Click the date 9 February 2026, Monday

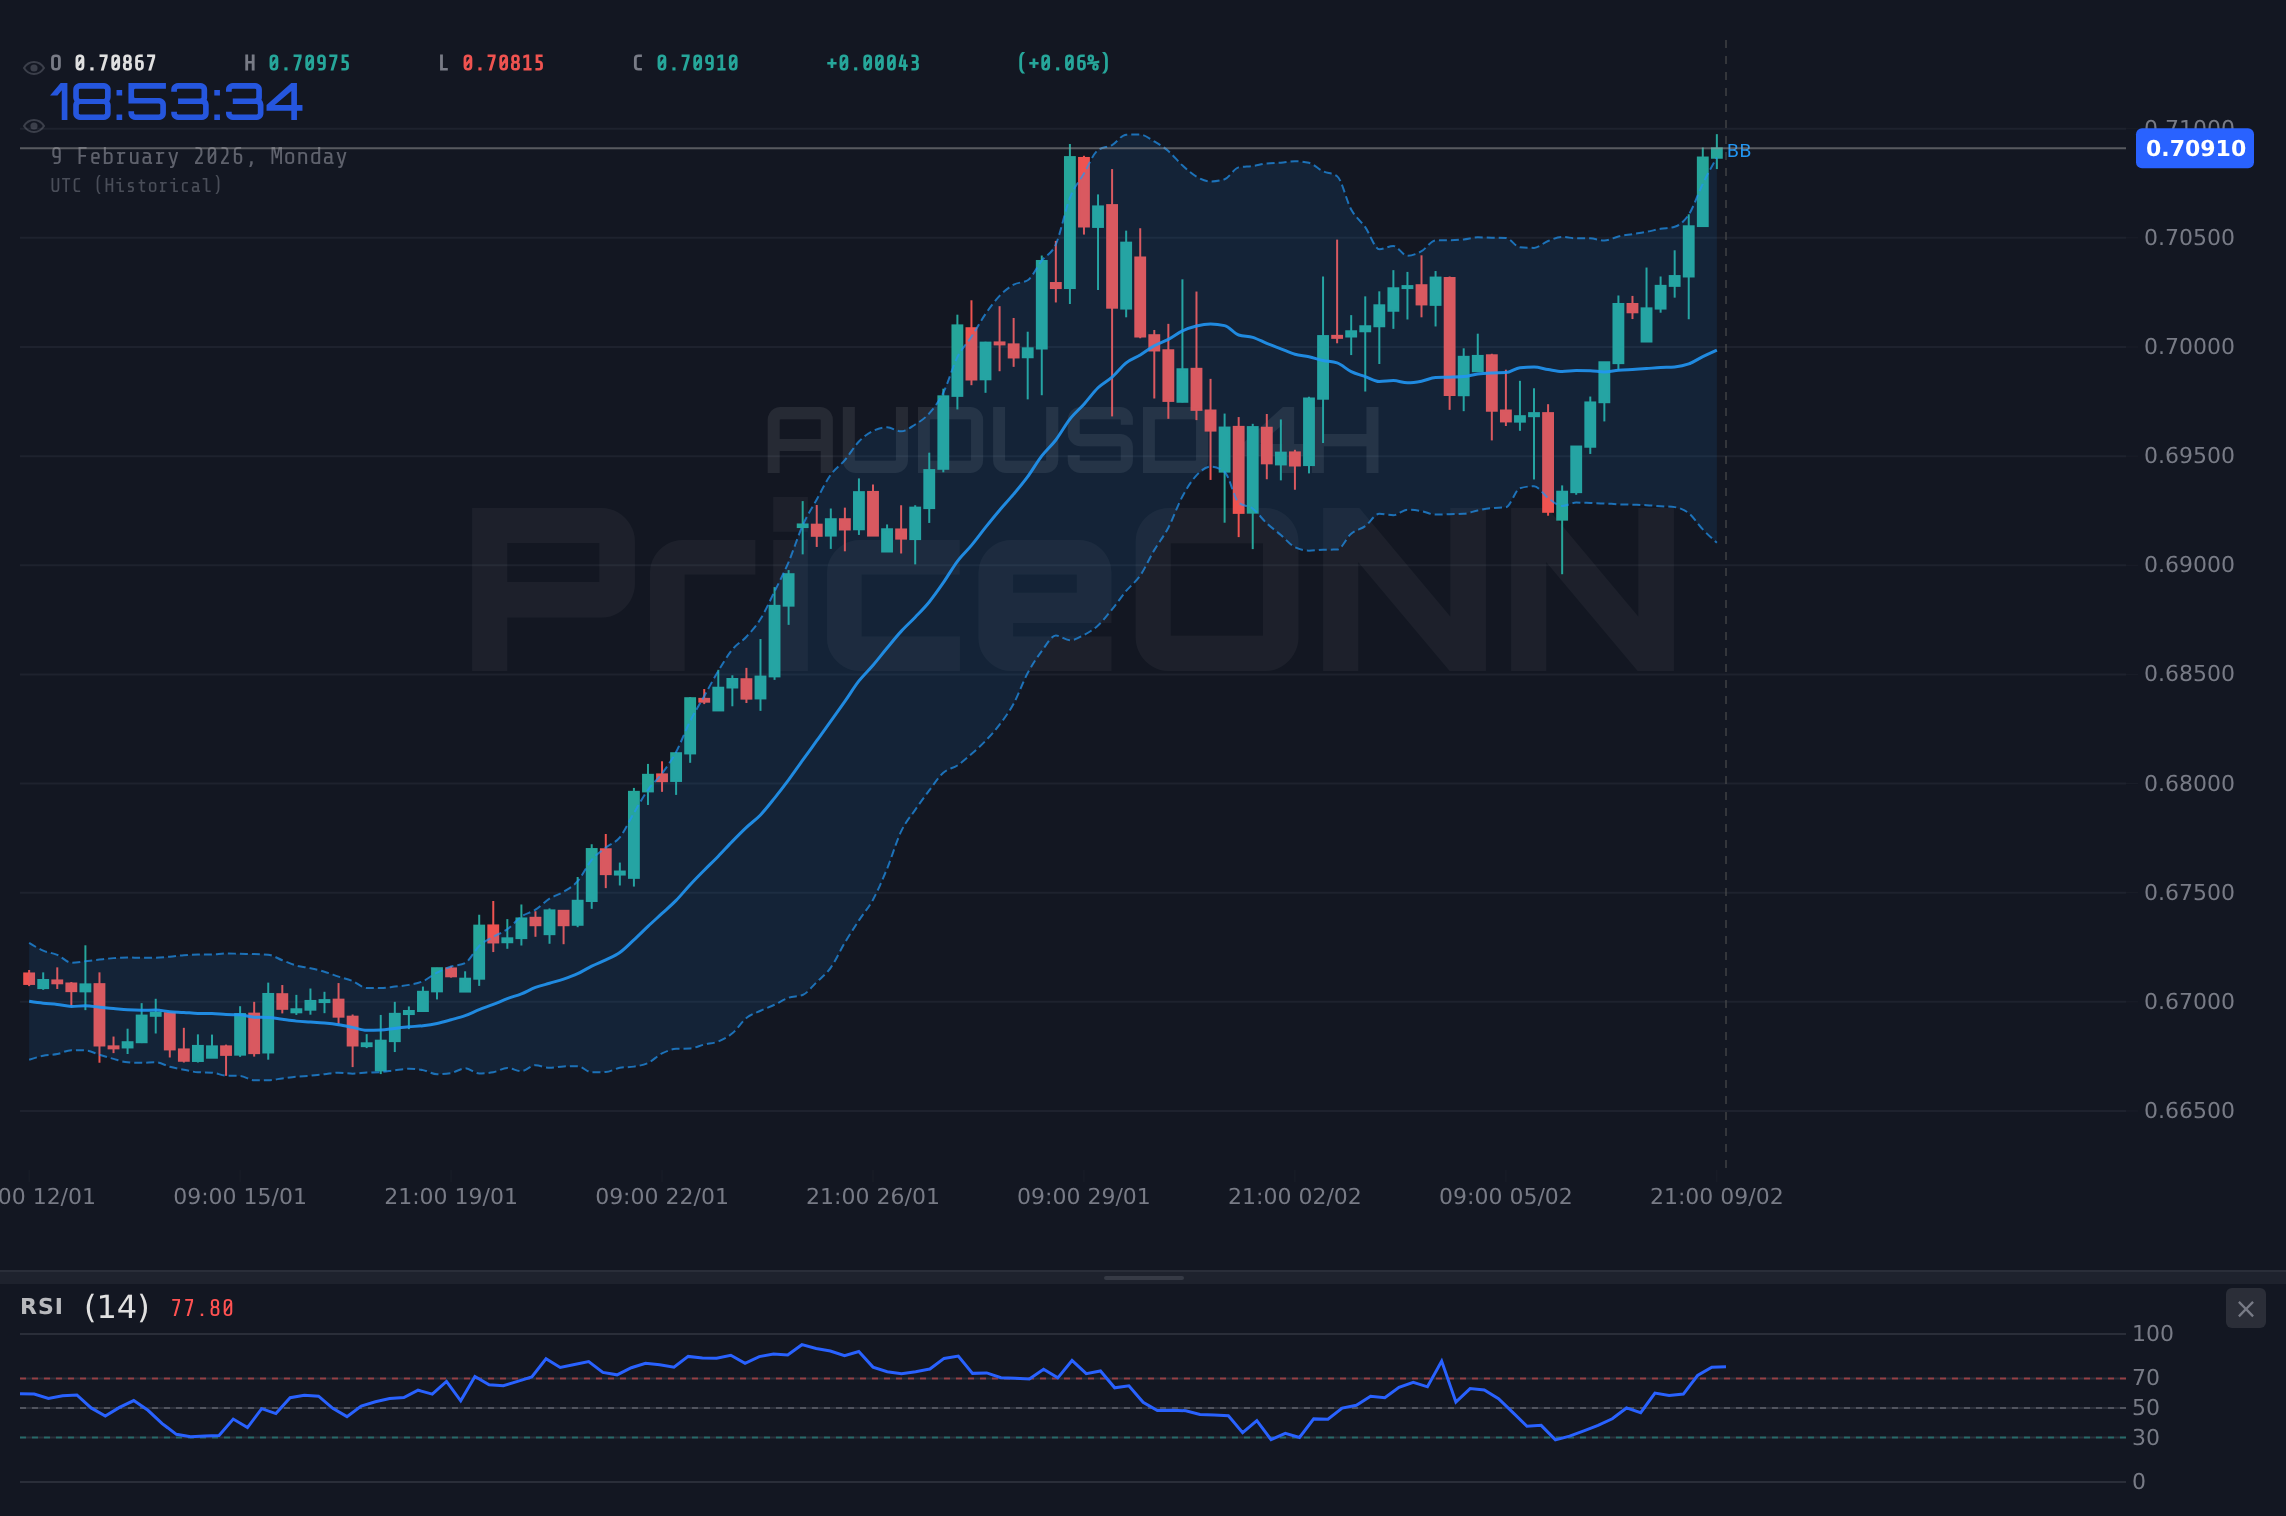(199, 157)
